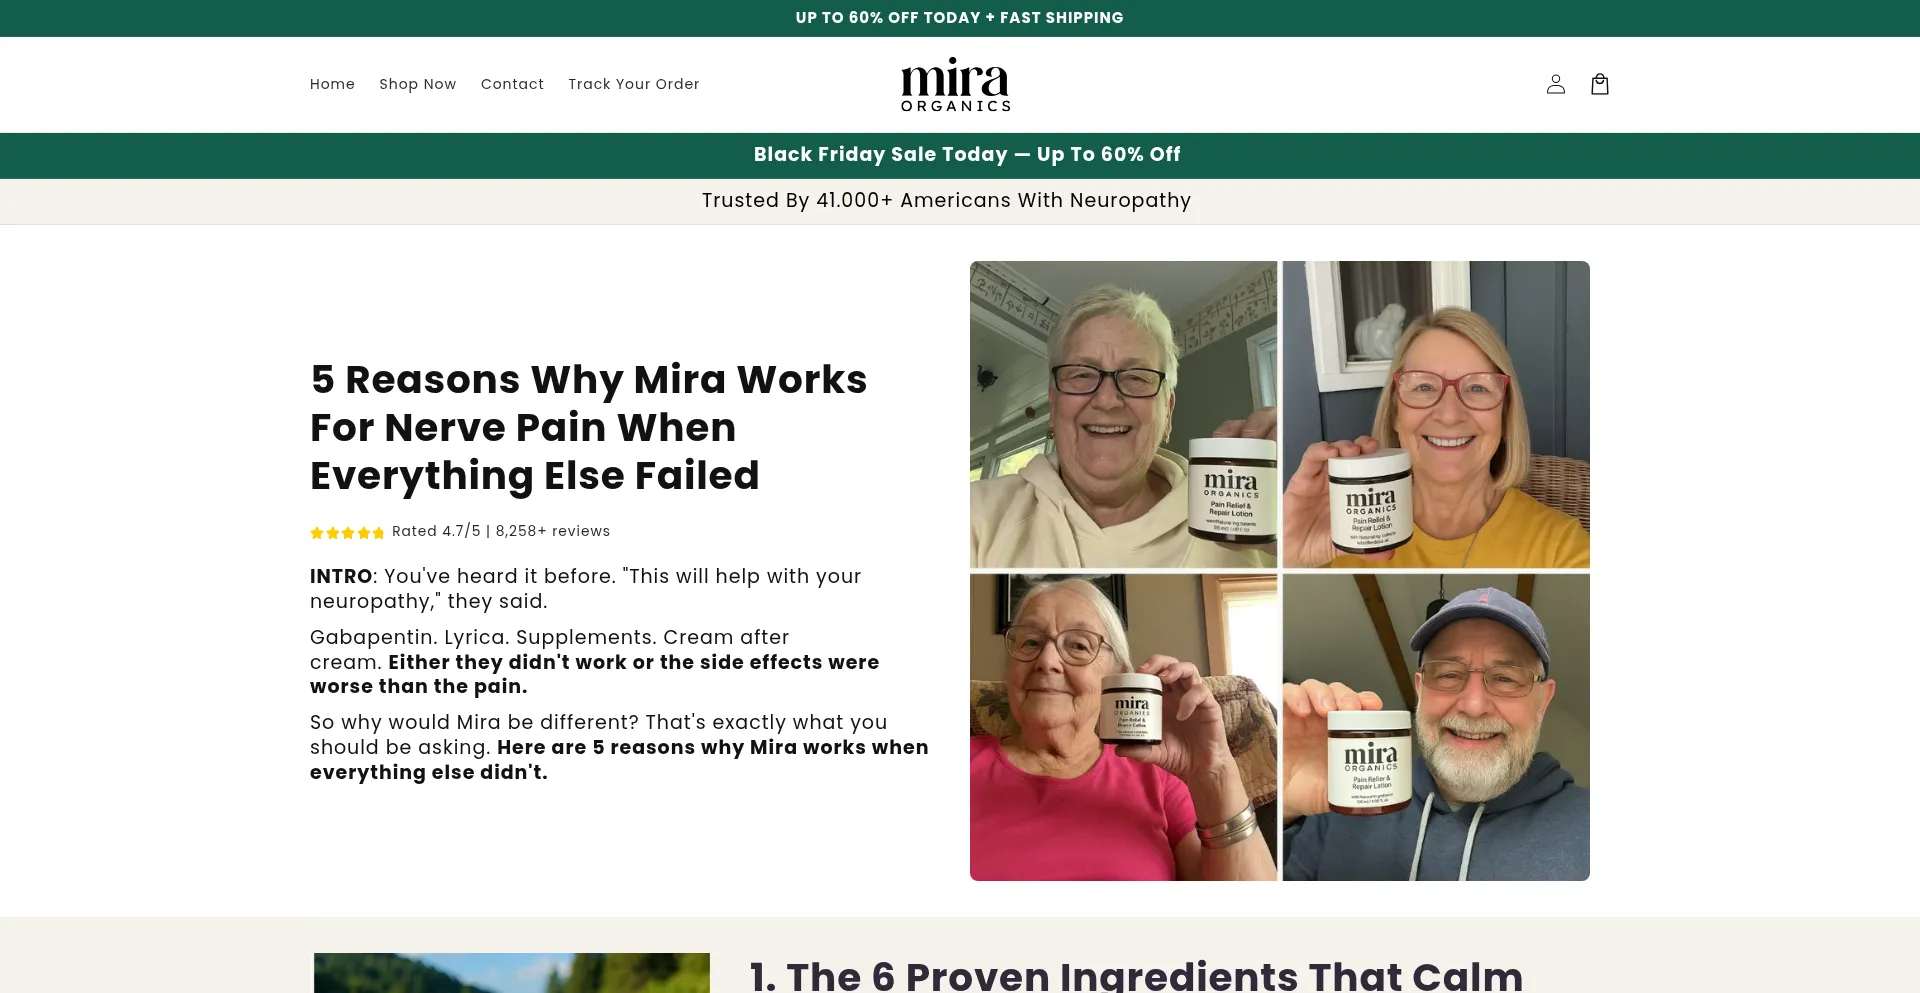Click the Rated 4.7/5 reviews text
This screenshot has width=1920, height=993.
click(501, 531)
